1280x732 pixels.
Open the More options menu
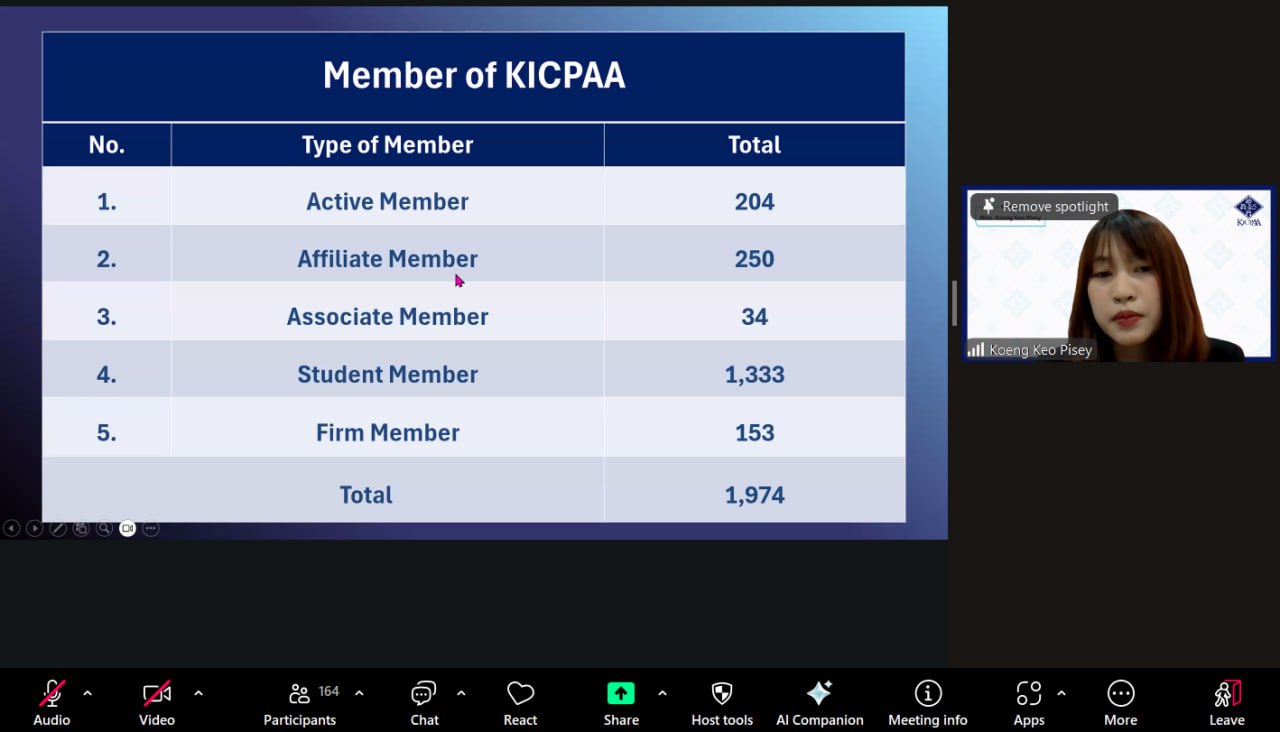click(x=1120, y=701)
